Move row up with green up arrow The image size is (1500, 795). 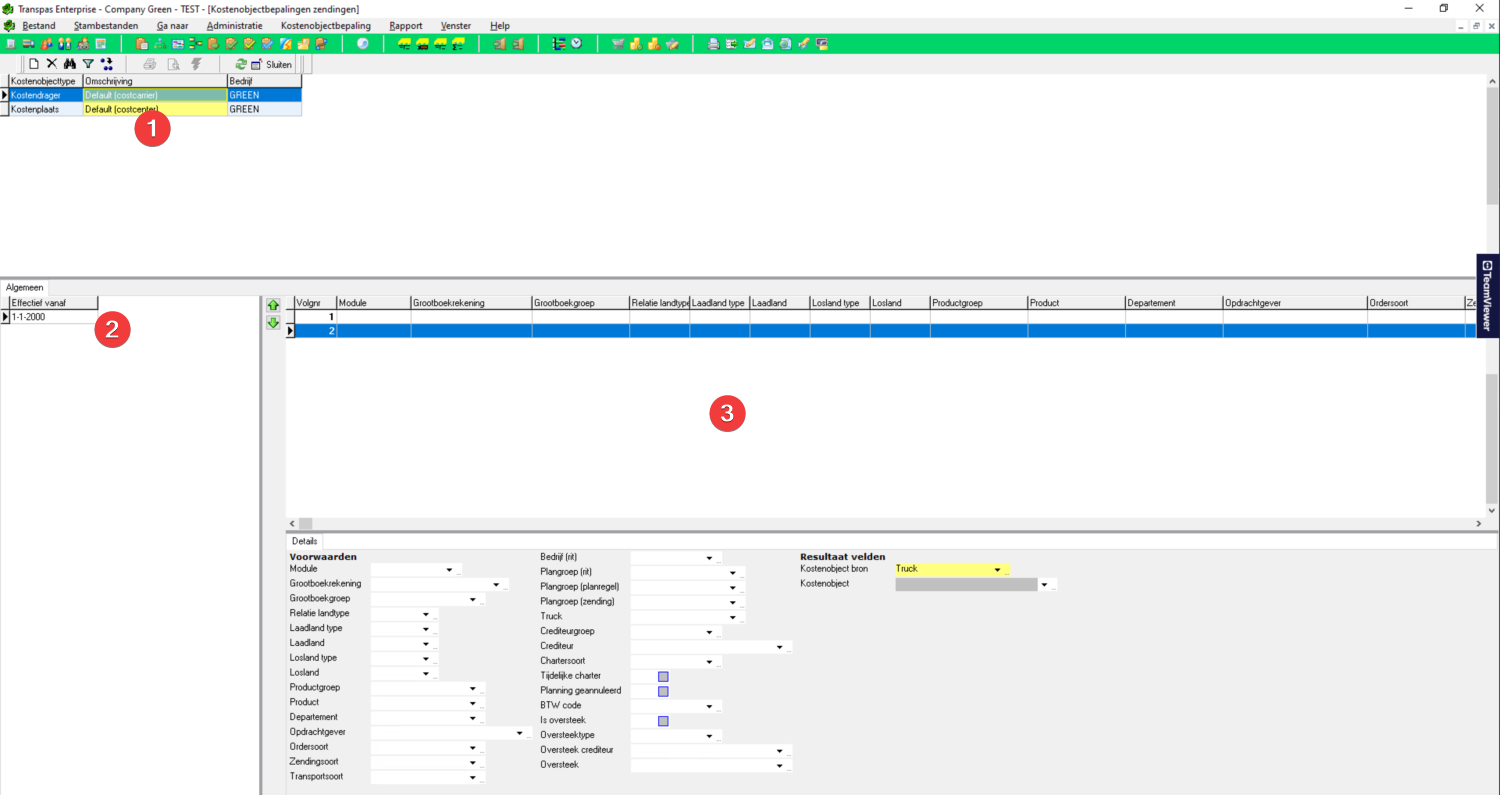pos(272,304)
